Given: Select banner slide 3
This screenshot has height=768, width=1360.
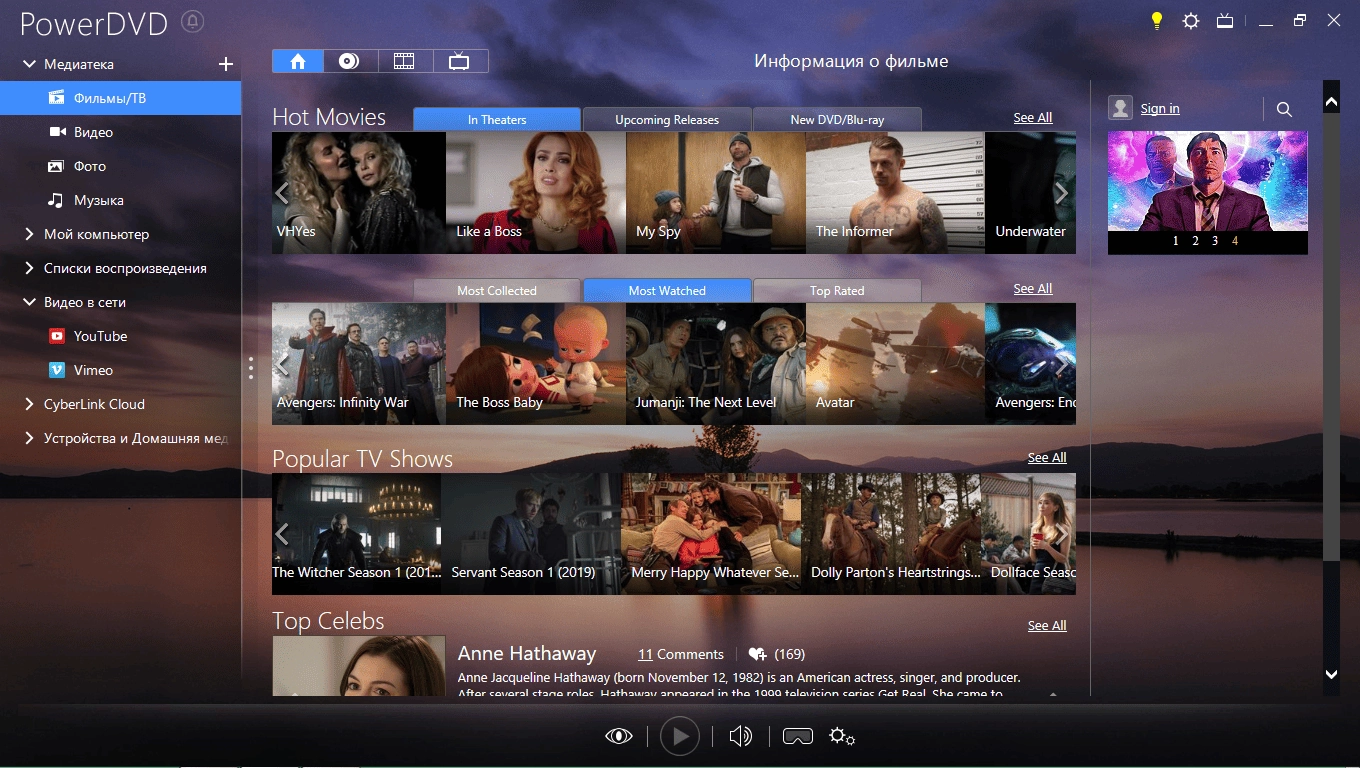Looking at the screenshot, I should click(1215, 241).
